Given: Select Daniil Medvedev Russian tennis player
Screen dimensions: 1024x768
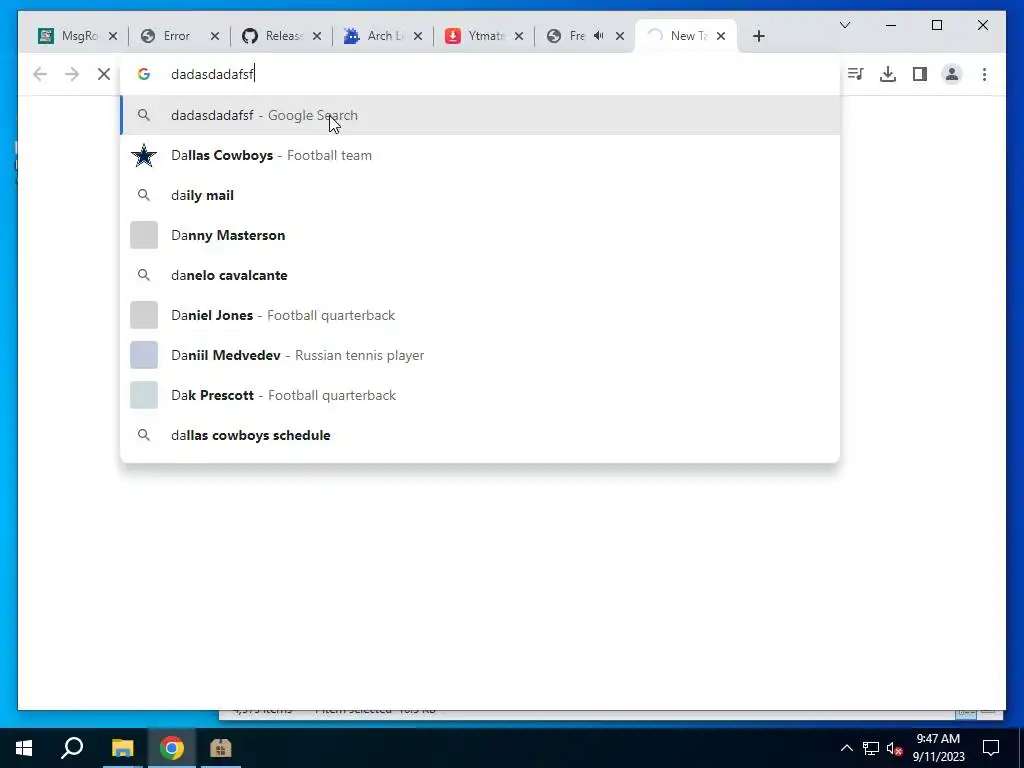Looking at the screenshot, I should [480, 355].
